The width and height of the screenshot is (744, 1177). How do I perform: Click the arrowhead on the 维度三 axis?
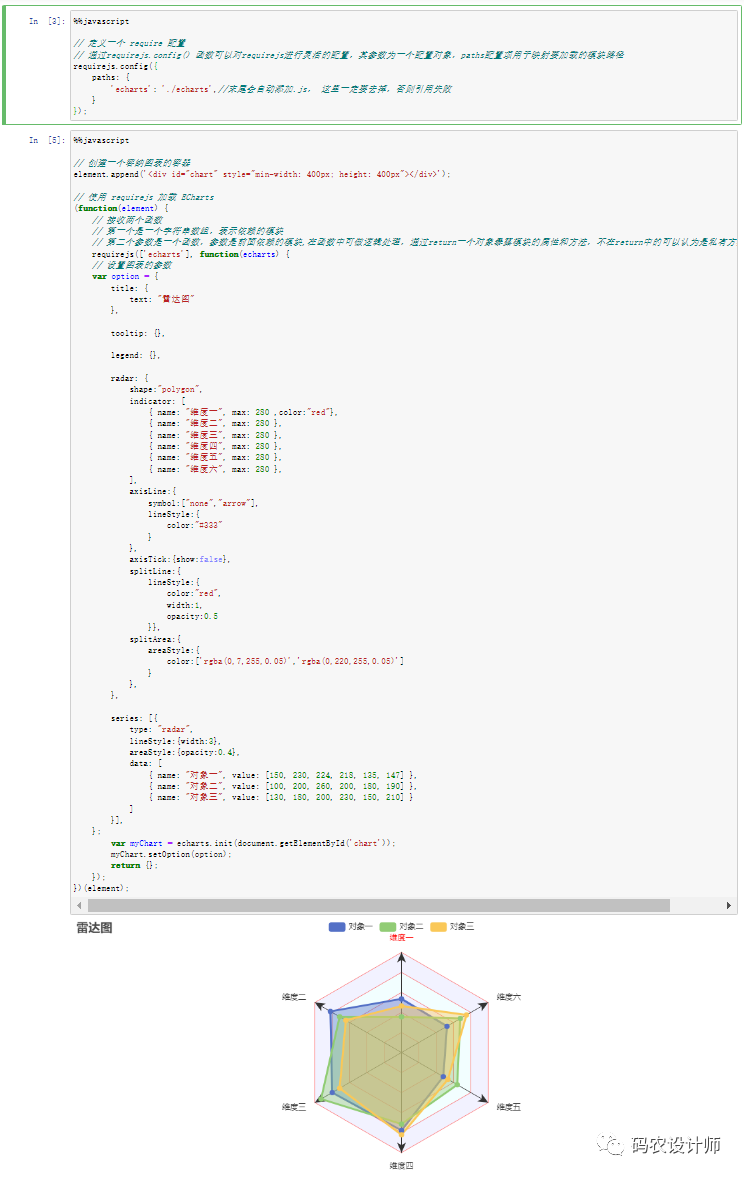[x=320, y=1101]
